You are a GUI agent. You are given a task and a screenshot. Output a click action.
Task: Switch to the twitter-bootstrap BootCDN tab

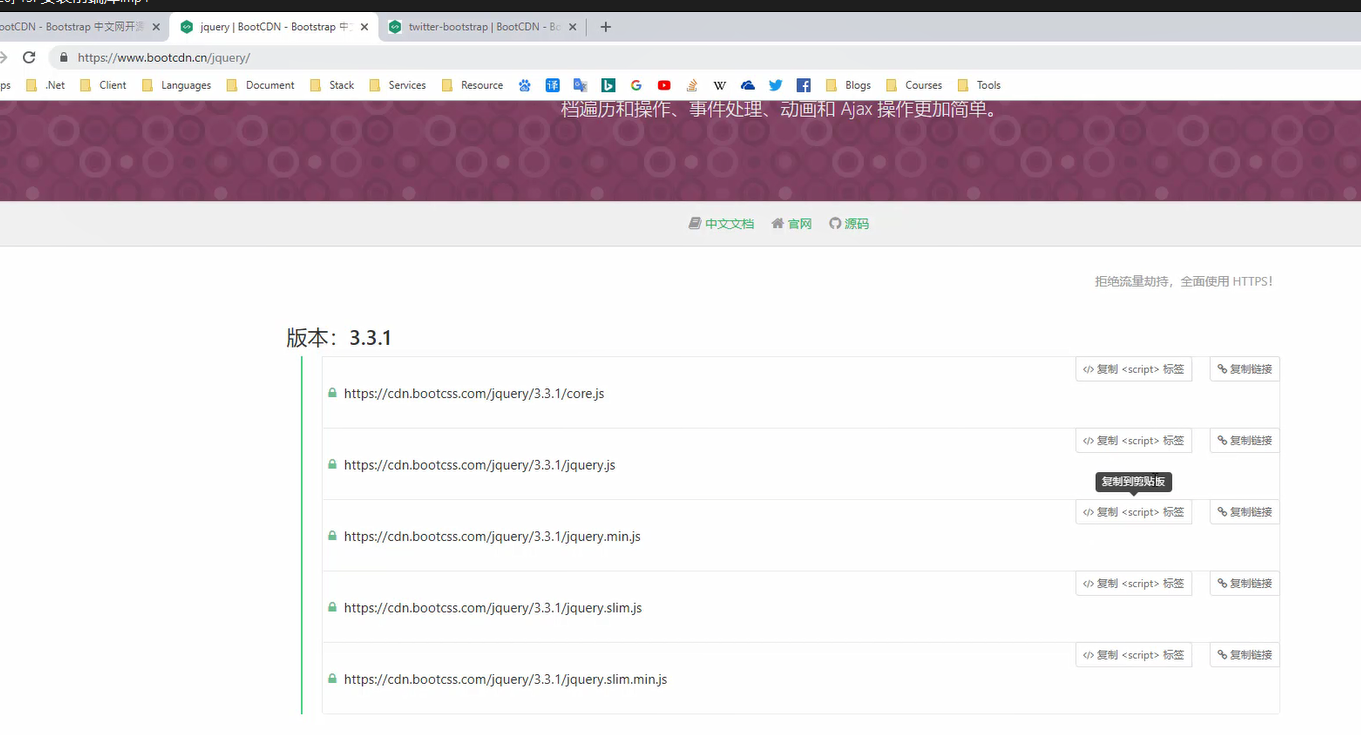(x=483, y=27)
